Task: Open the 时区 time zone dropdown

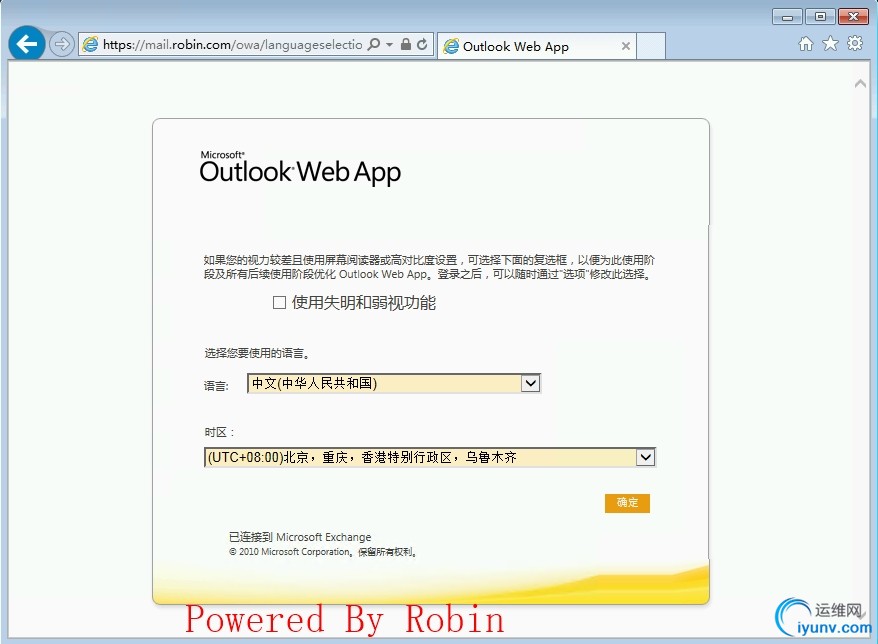Action: click(x=430, y=458)
